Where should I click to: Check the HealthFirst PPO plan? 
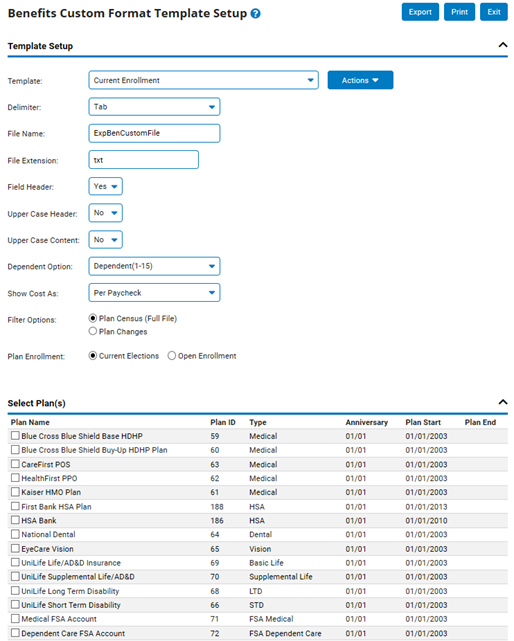pyautogui.click(x=15, y=478)
